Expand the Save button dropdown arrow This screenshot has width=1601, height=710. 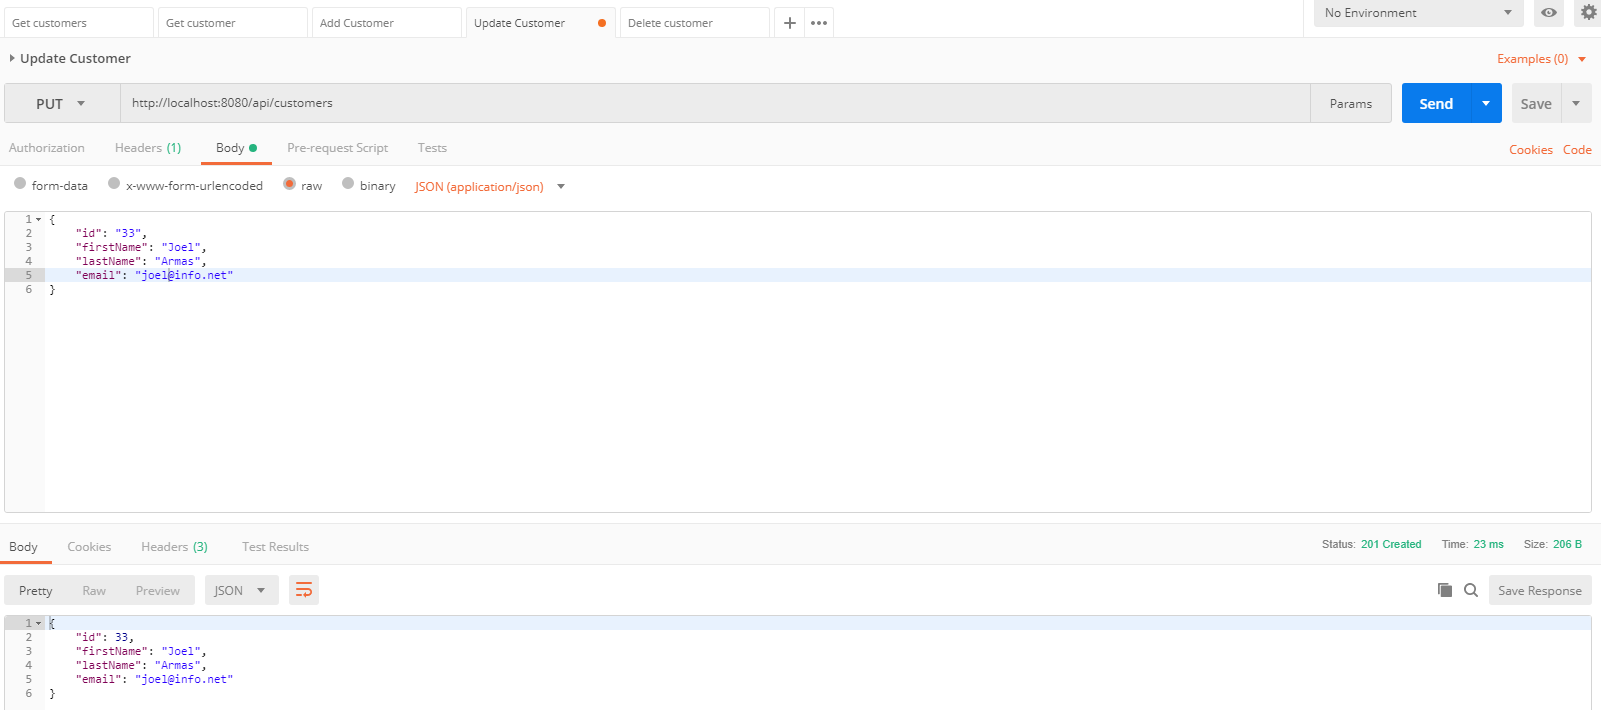(x=1576, y=103)
